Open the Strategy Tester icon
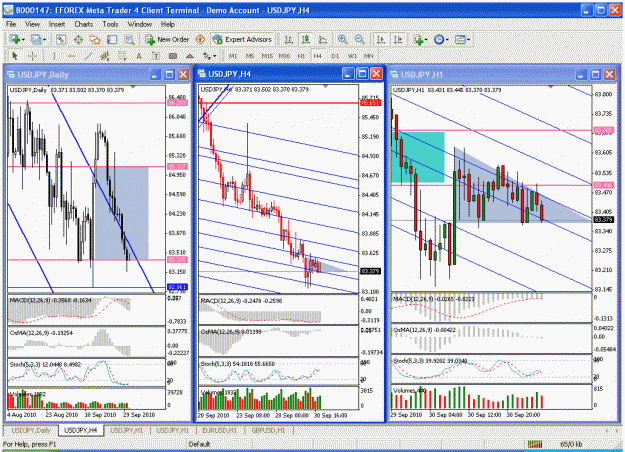Image resolution: width=625 pixels, height=452 pixels. tap(130, 39)
